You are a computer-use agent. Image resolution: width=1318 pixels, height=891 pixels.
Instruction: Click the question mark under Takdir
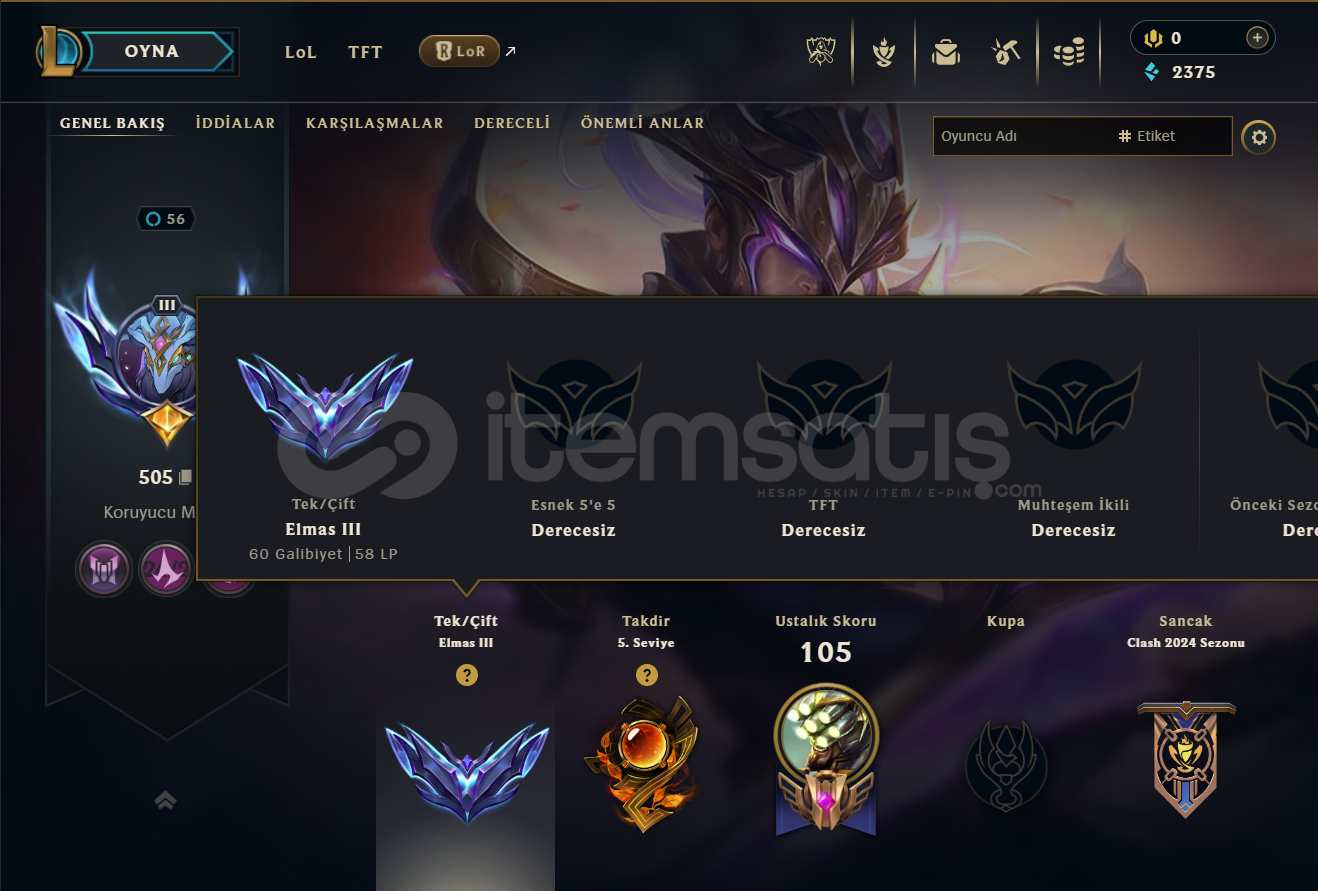tap(647, 675)
